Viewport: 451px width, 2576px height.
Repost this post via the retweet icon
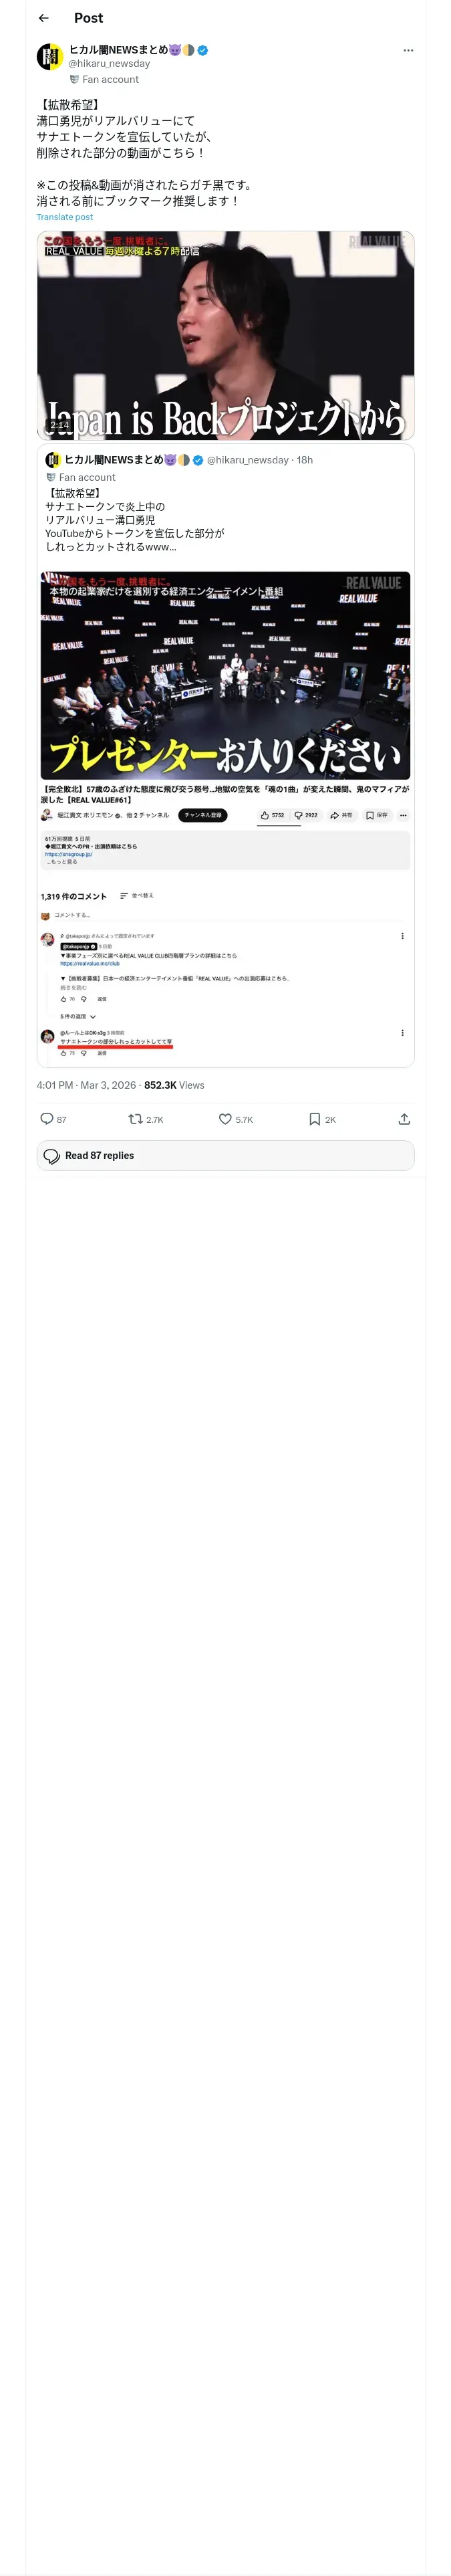tap(136, 1119)
